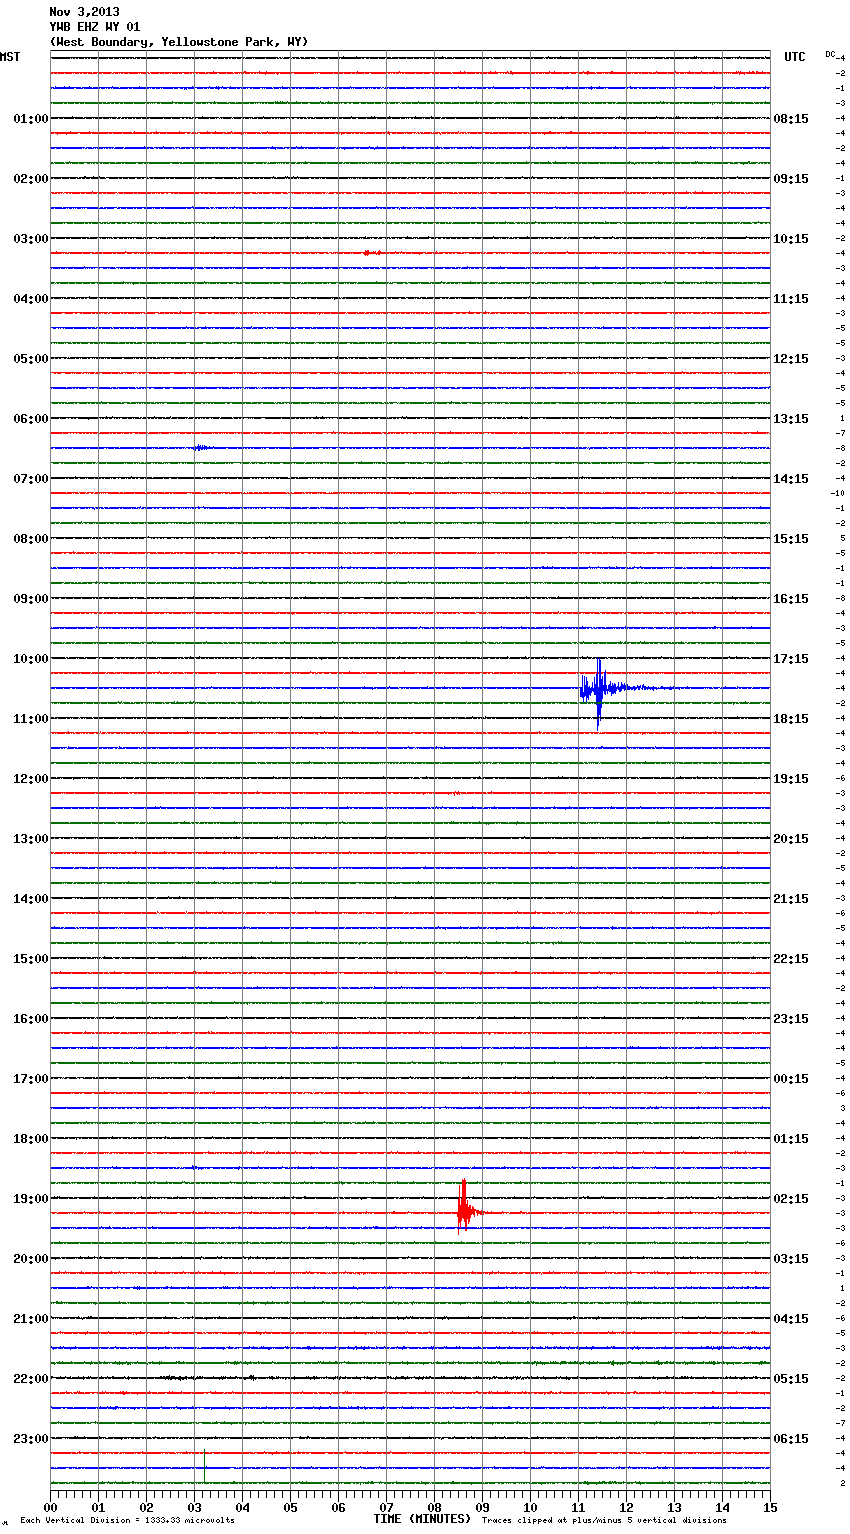Click the "18:15" UTC time label
This screenshot has width=850, height=1534.
(x=791, y=719)
